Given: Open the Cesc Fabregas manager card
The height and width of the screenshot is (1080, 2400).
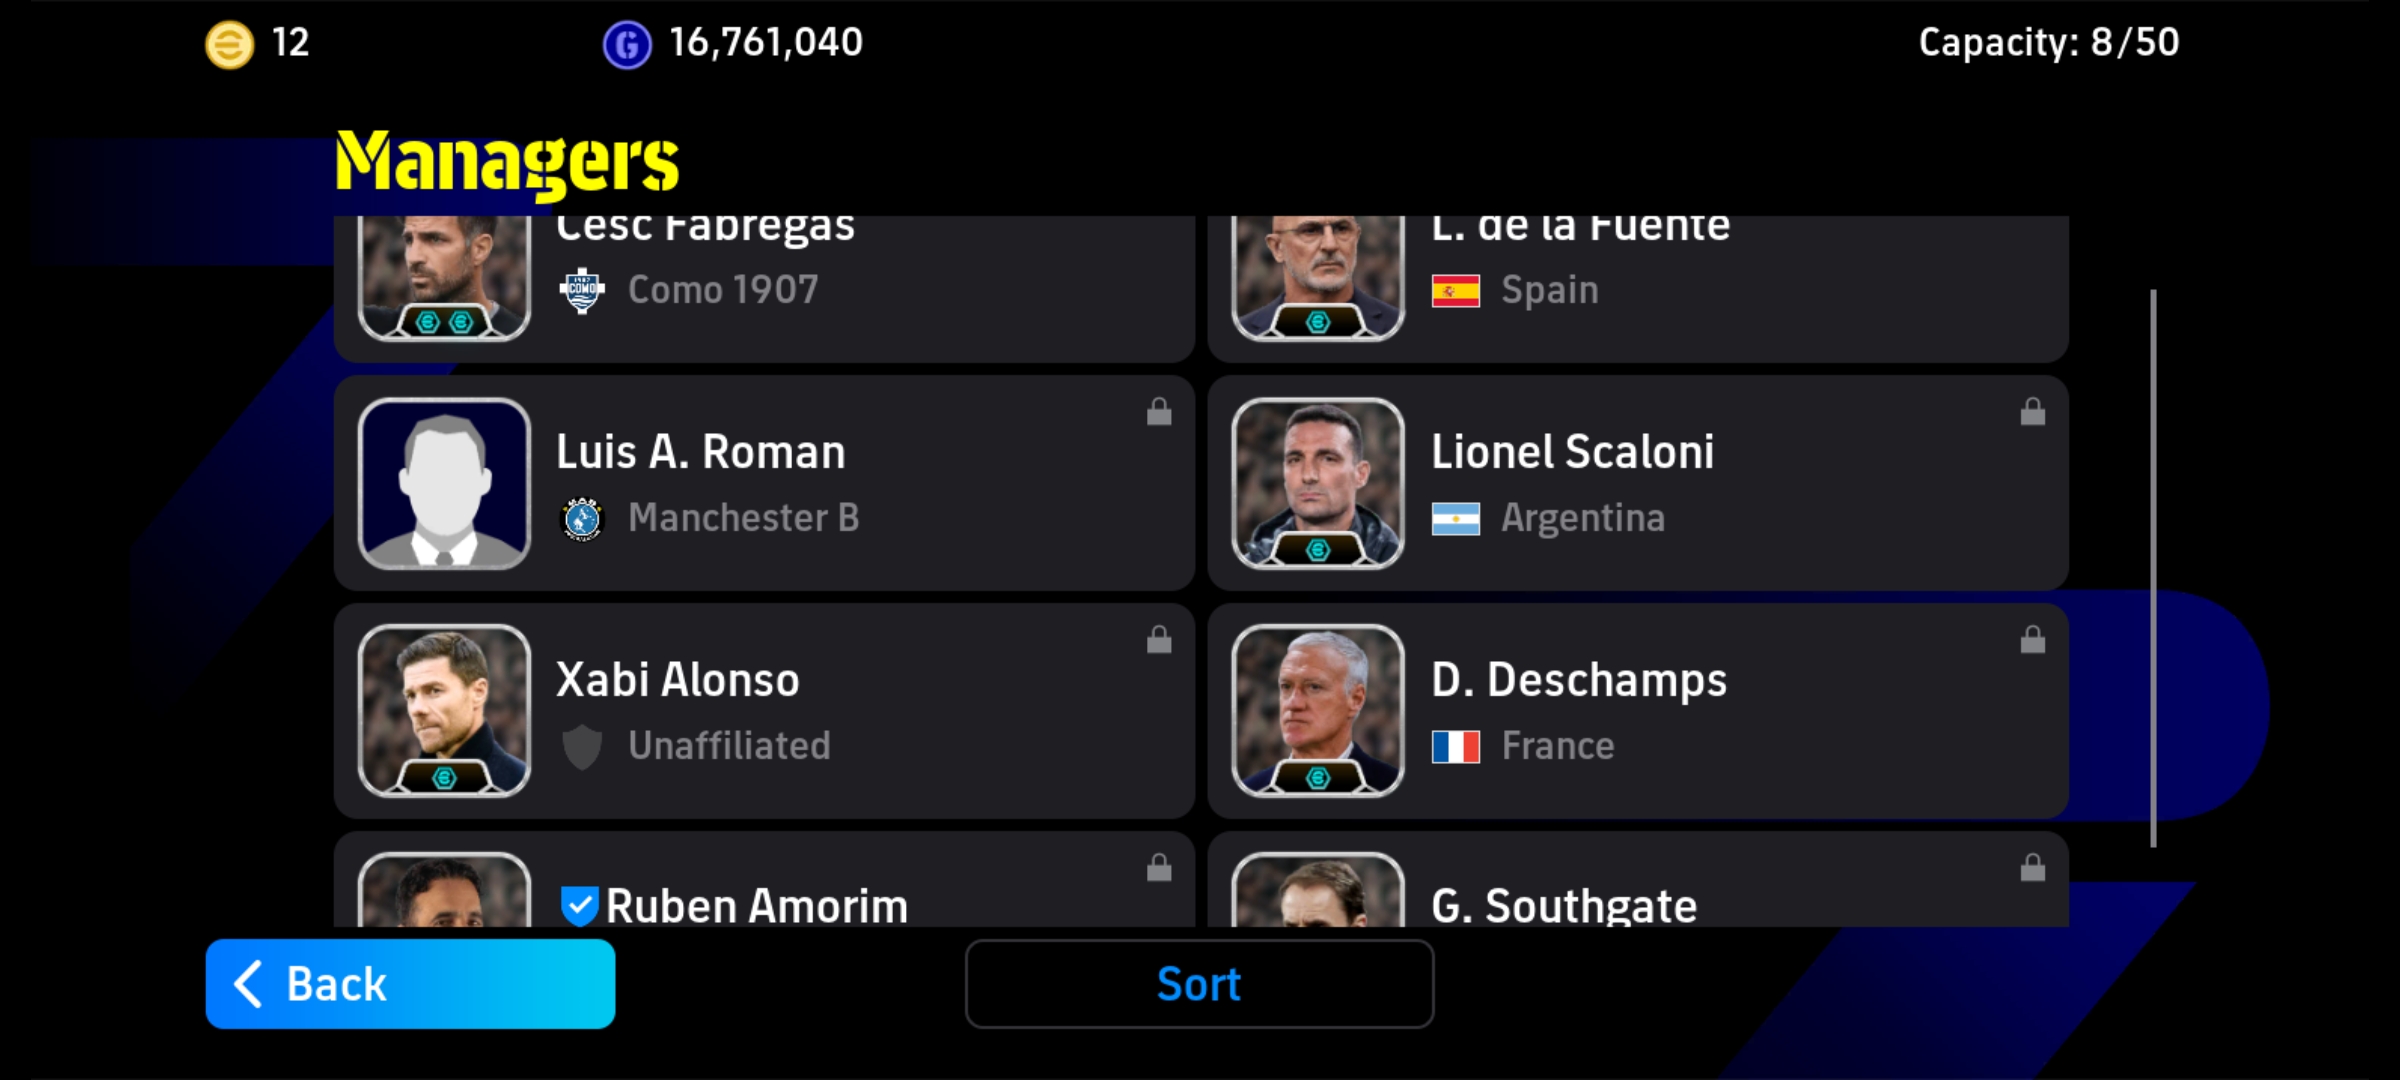Looking at the screenshot, I should point(764,288).
